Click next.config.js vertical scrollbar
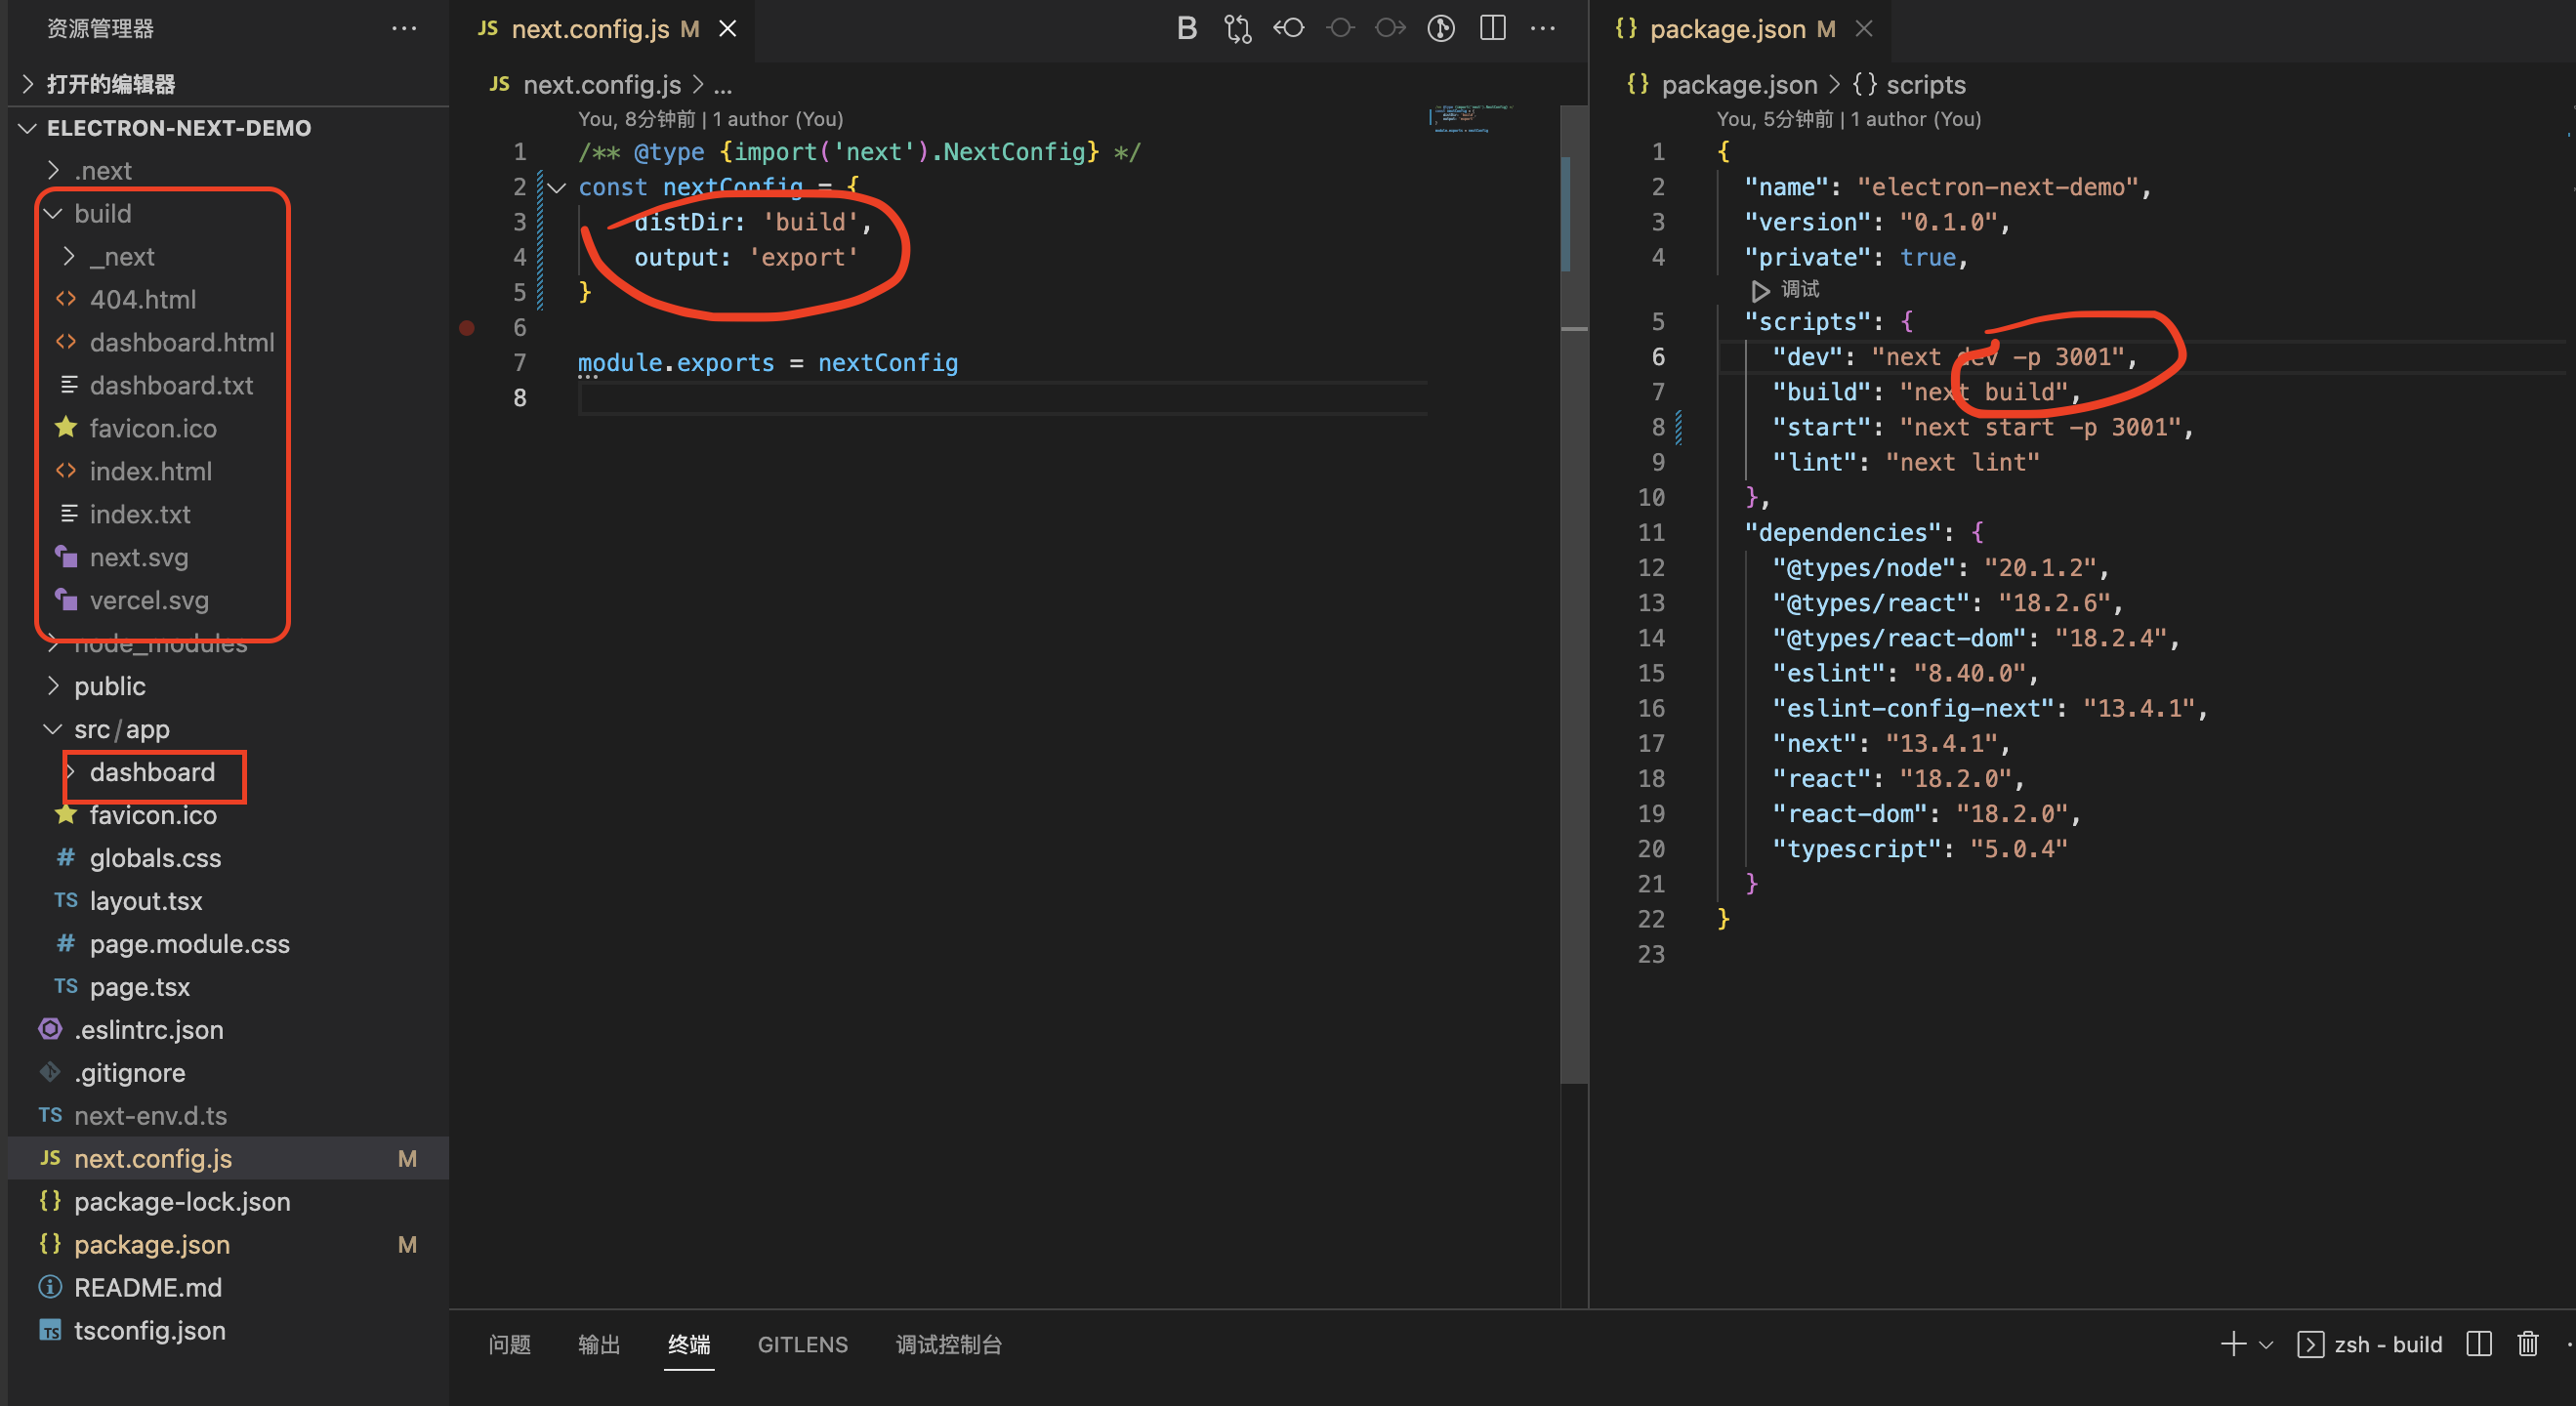Viewport: 2576px width, 1406px height. point(1574,594)
